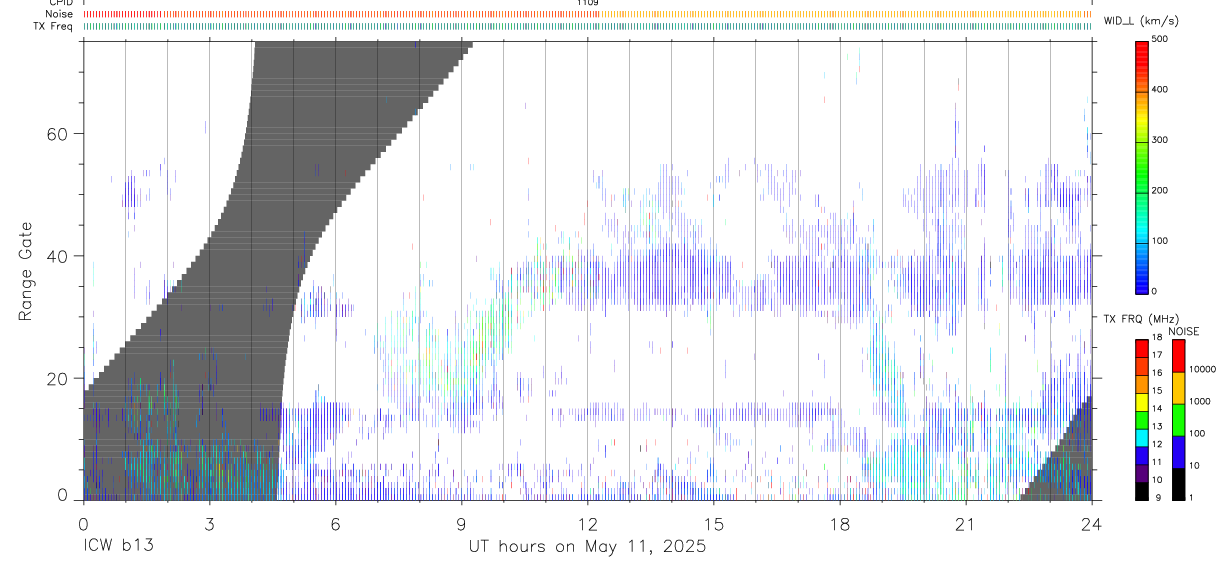Click the 'Noise' row label at top
This screenshot has height=567, width=1228.
(58, 14)
